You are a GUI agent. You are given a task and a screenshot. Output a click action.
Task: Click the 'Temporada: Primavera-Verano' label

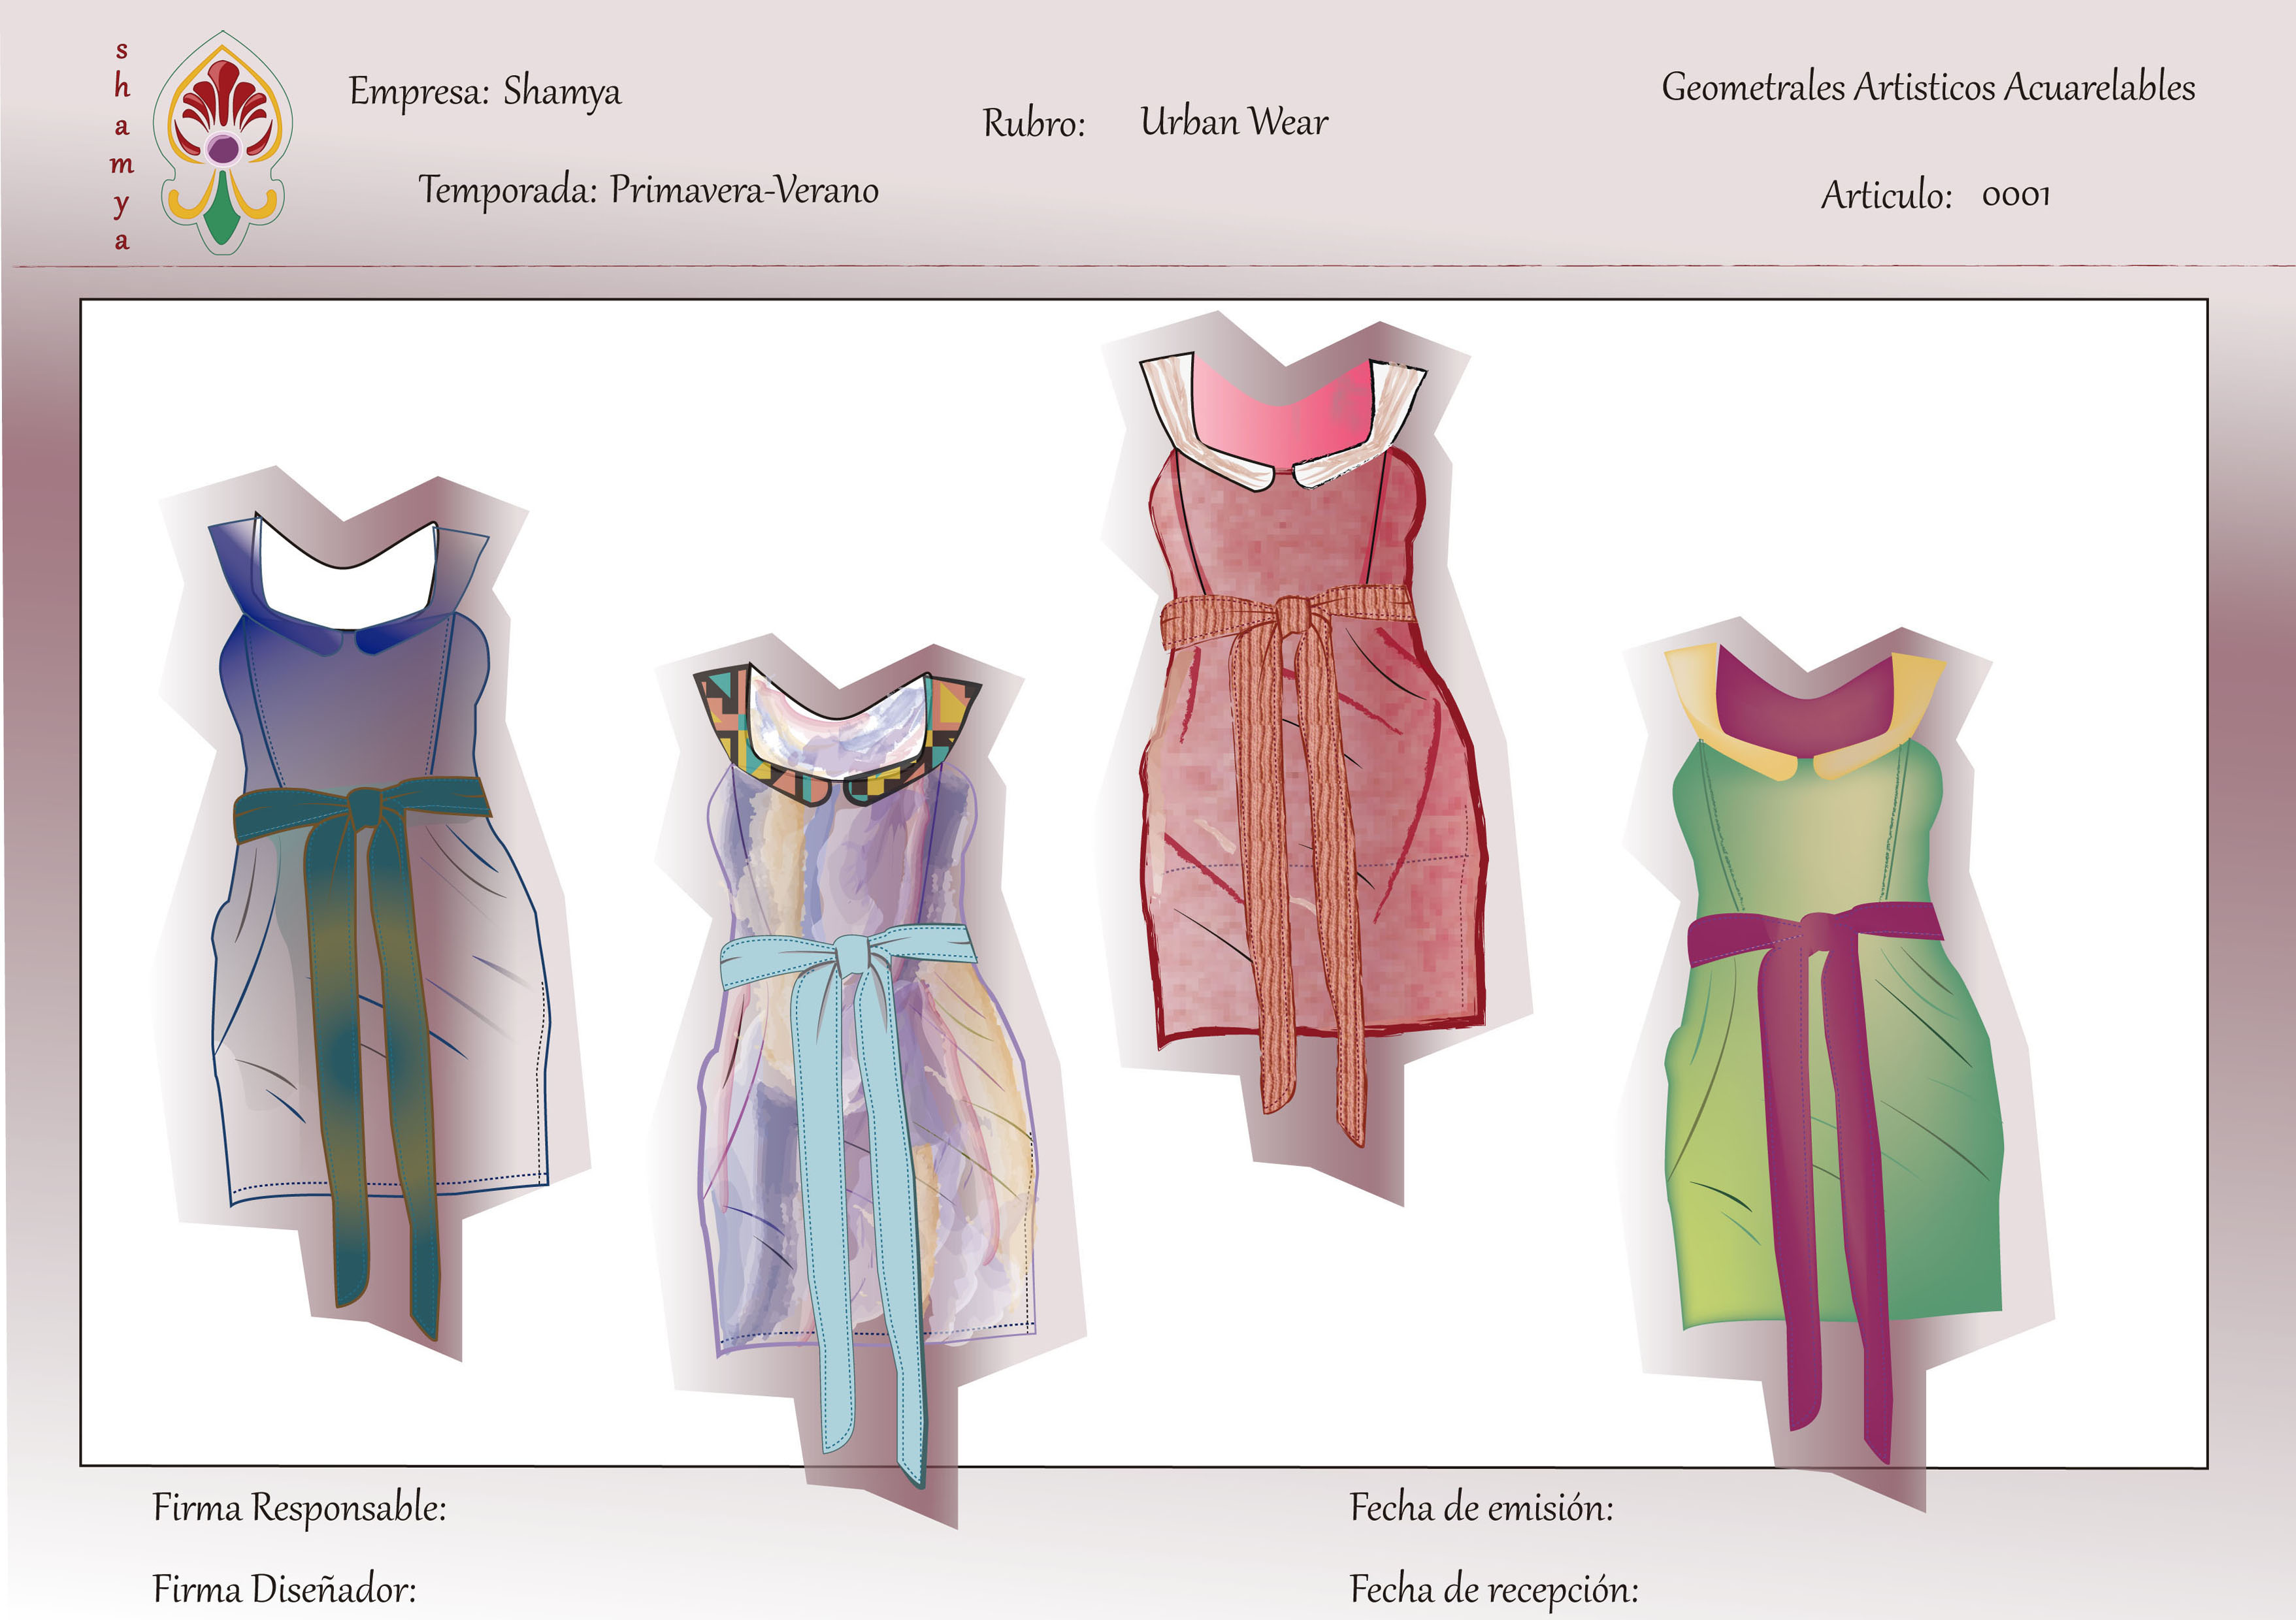[x=648, y=190]
